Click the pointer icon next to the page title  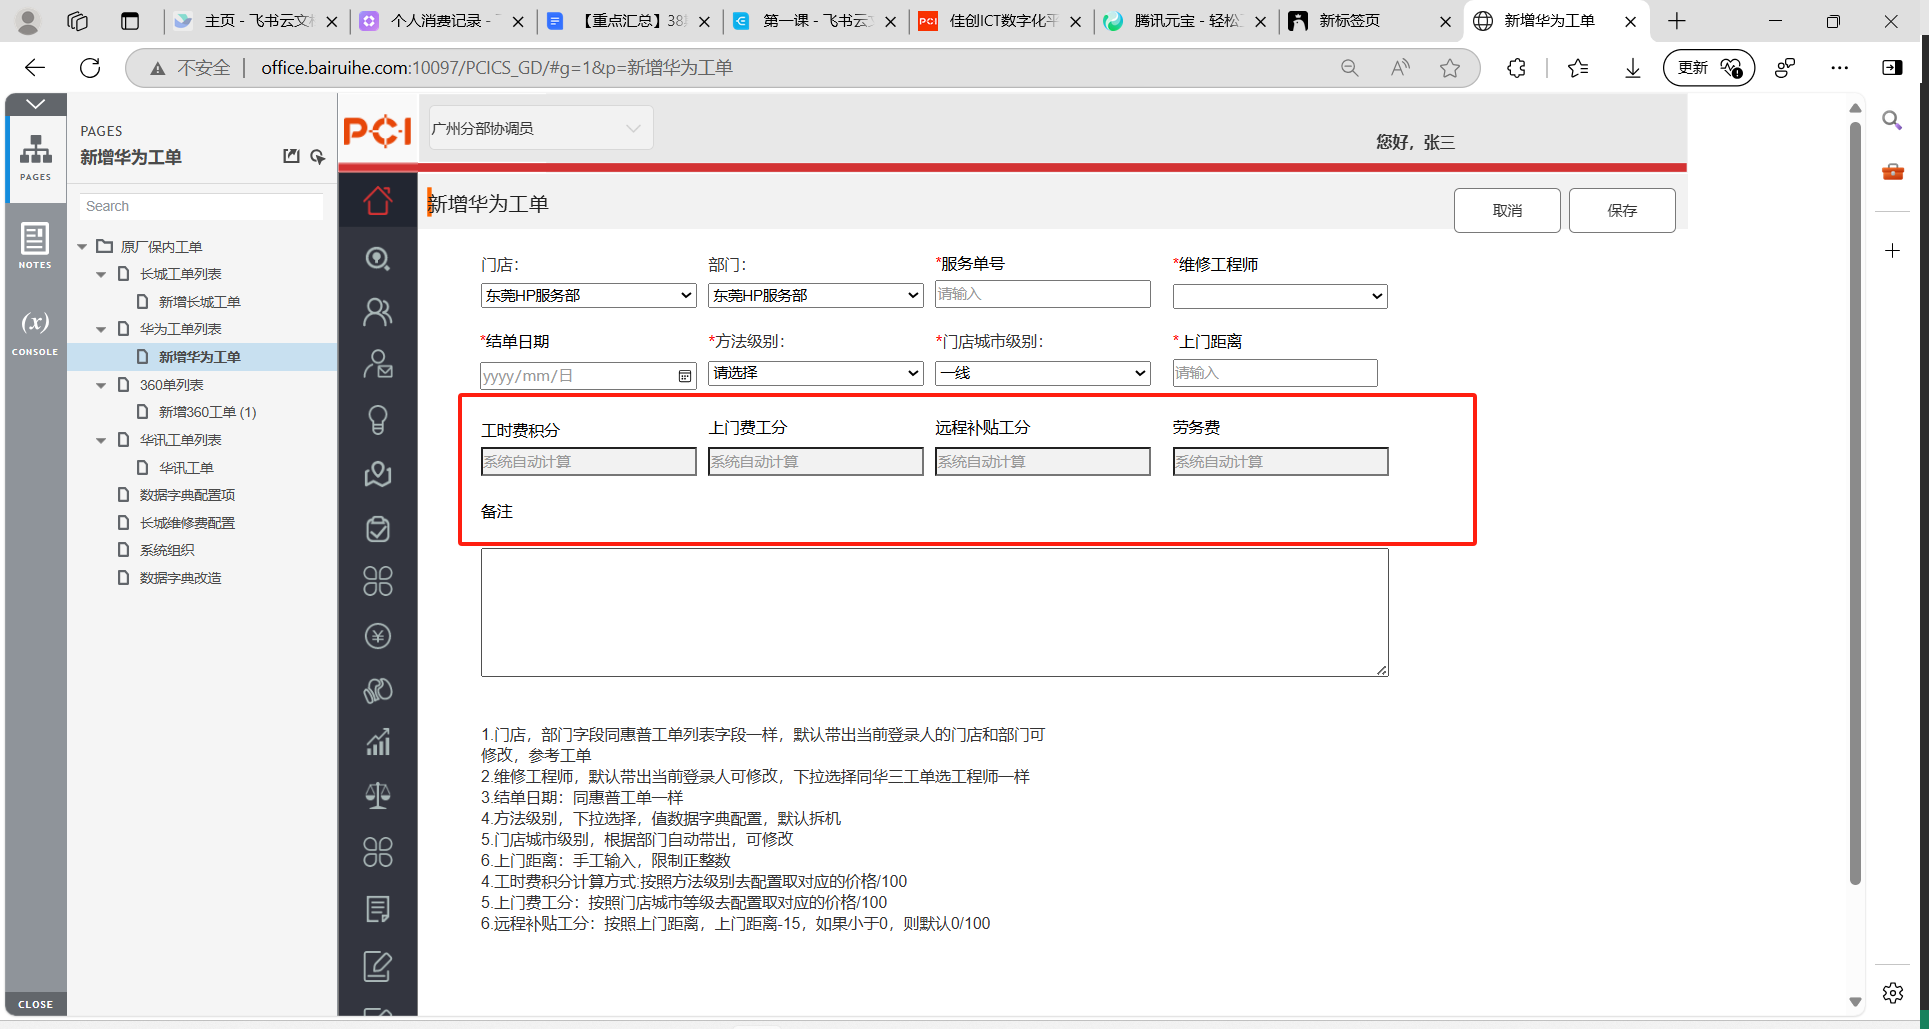tap(318, 157)
